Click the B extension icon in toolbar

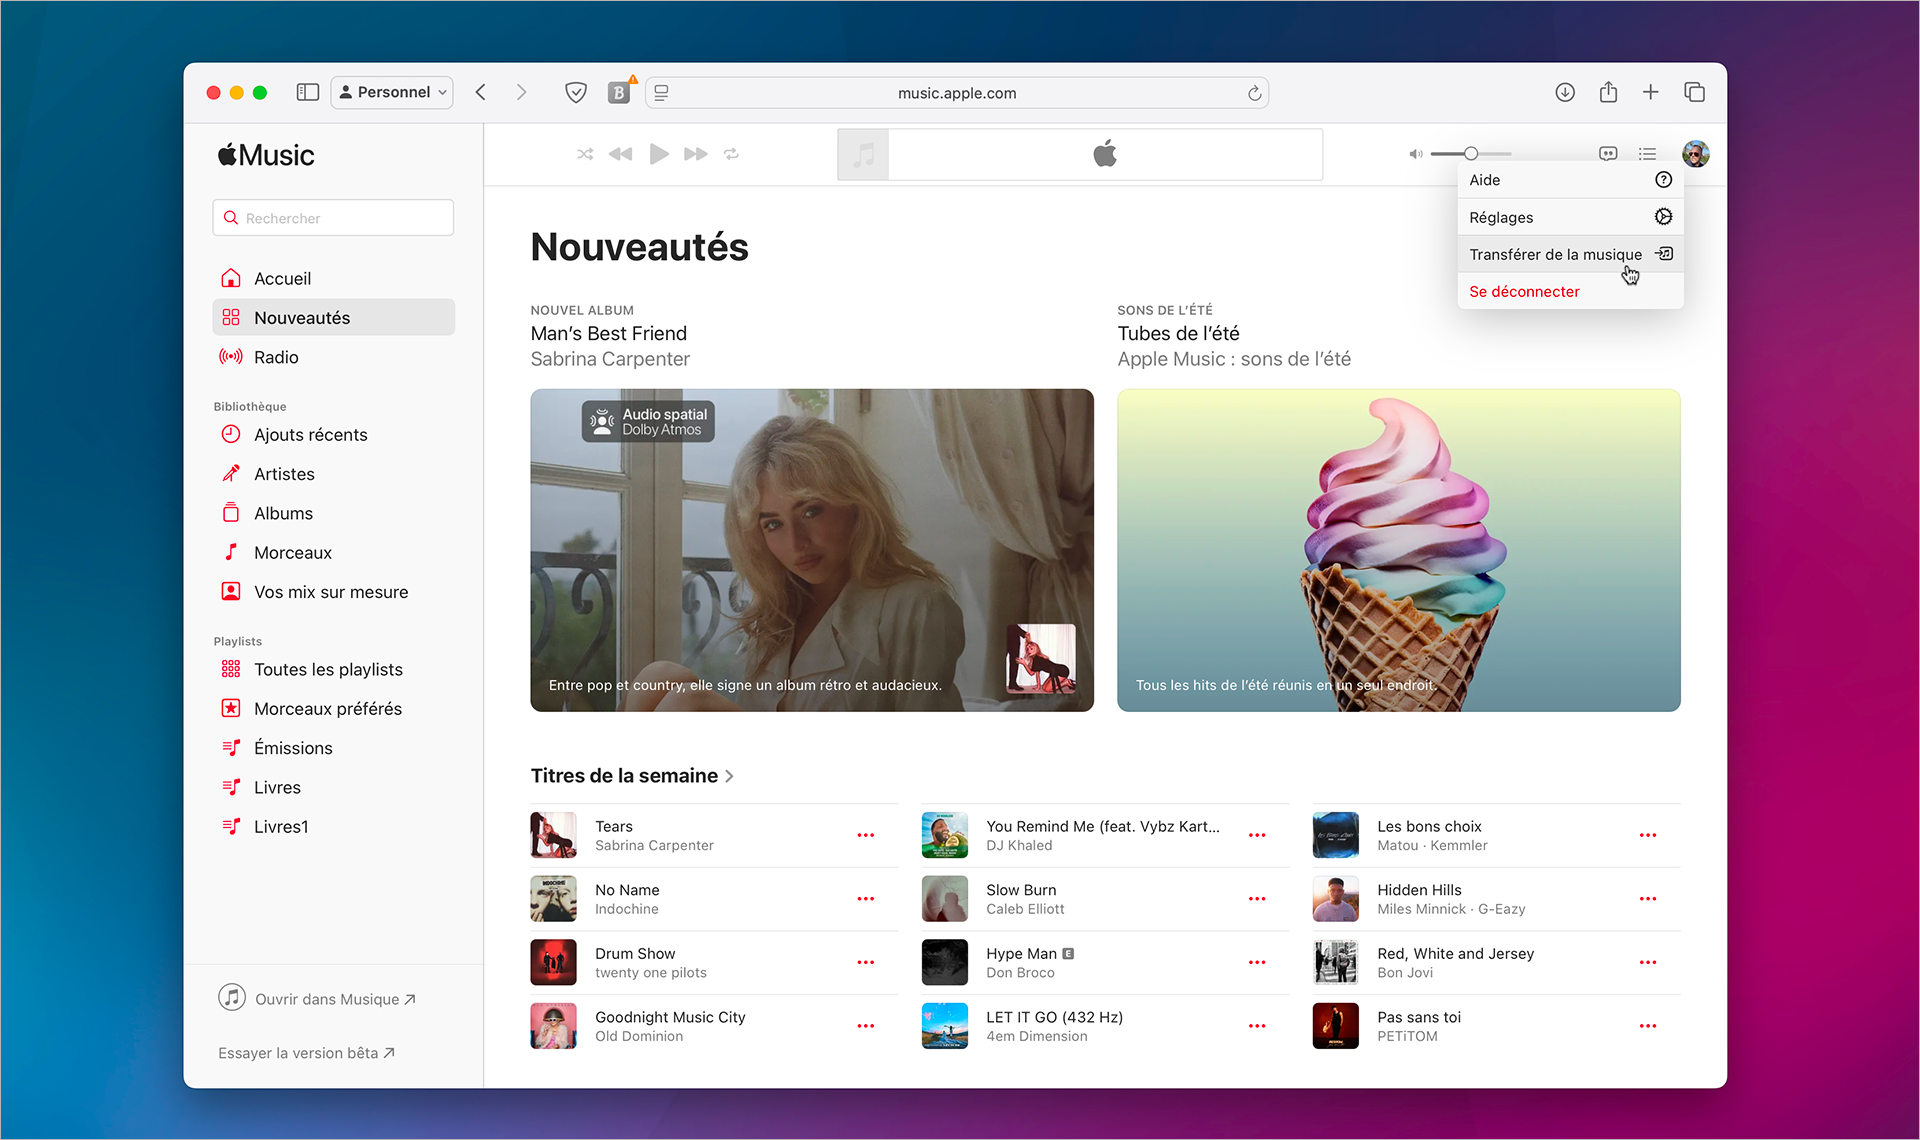coord(620,92)
